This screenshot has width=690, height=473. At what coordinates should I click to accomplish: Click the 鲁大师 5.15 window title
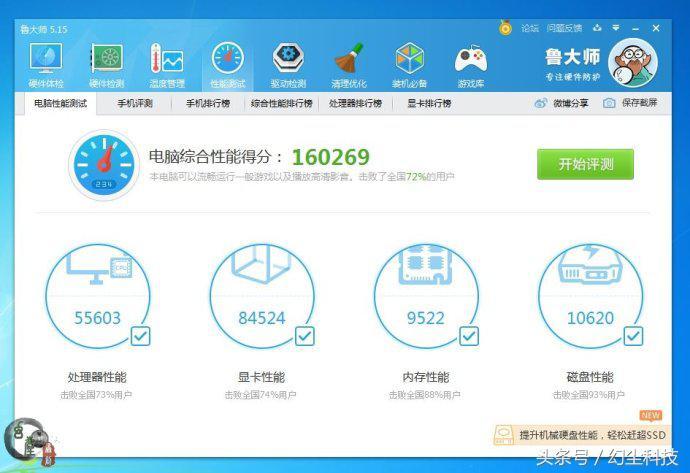[x=44, y=29]
